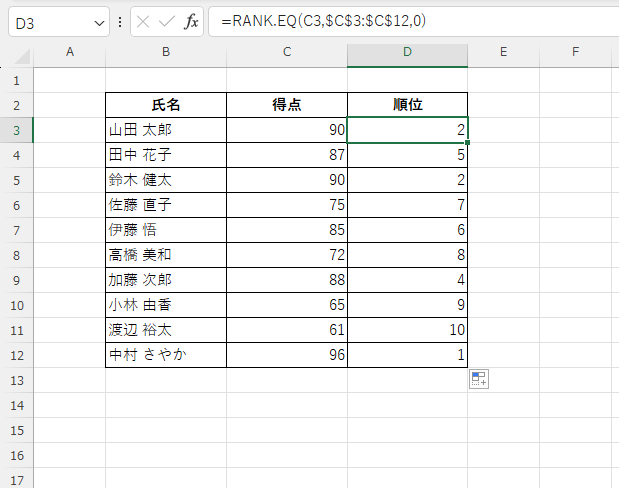Click the Select All corner triangle
The width and height of the screenshot is (619, 488).
pos(22,56)
